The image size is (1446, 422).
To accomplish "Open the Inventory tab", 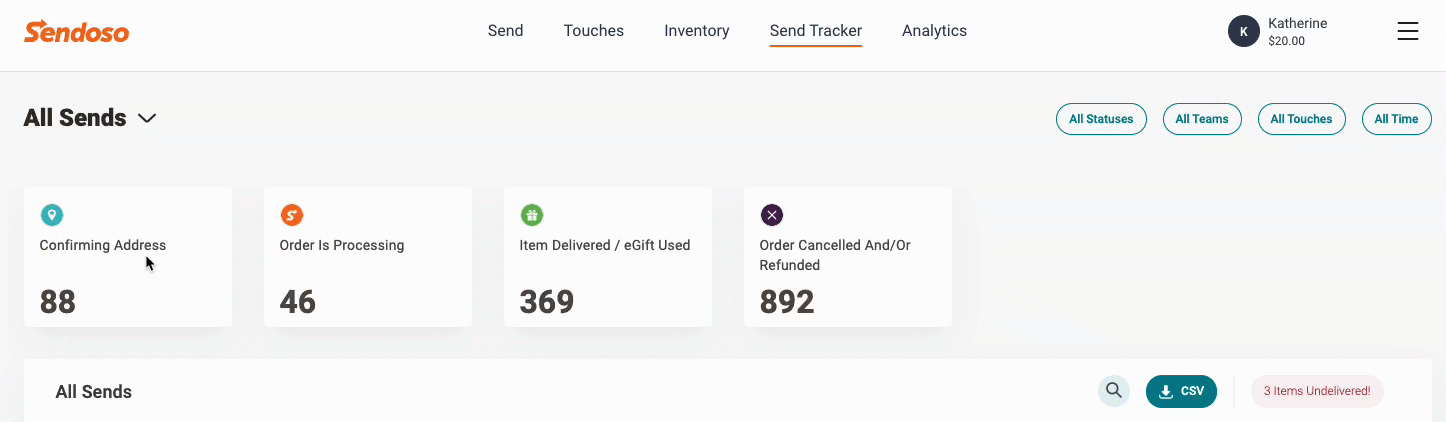I will pos(696,31).
